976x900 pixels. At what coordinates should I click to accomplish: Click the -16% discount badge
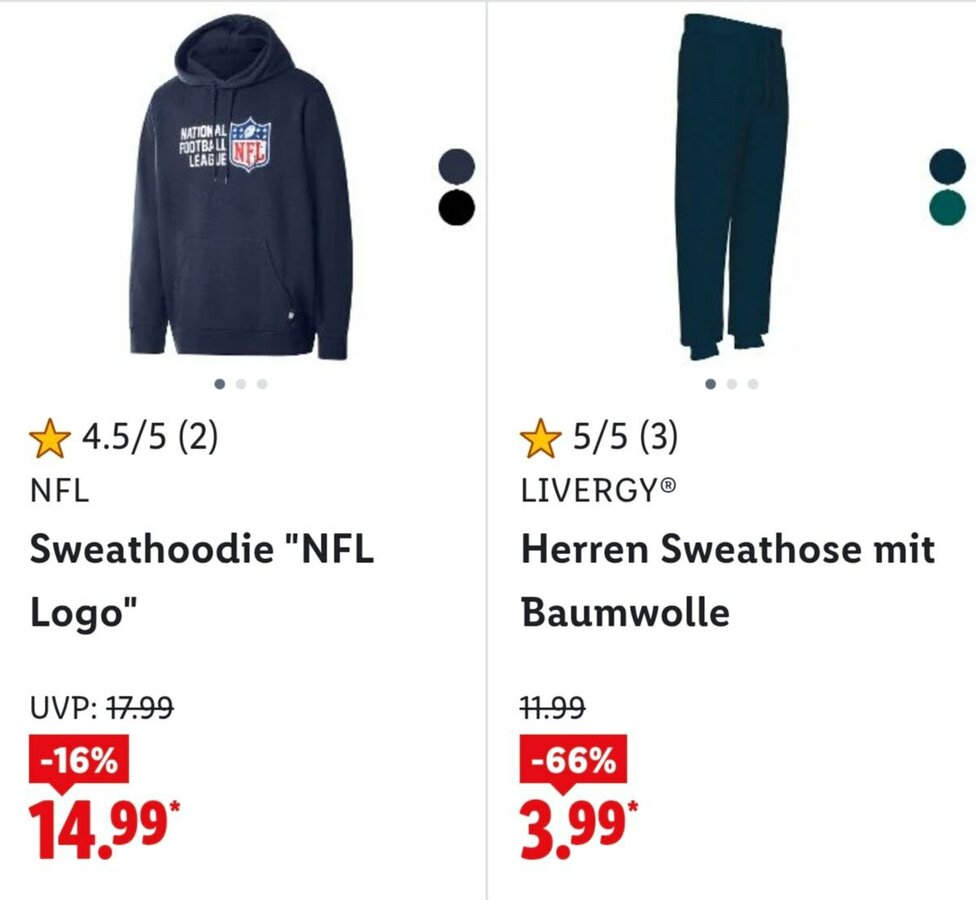click(x=80, y=763)
